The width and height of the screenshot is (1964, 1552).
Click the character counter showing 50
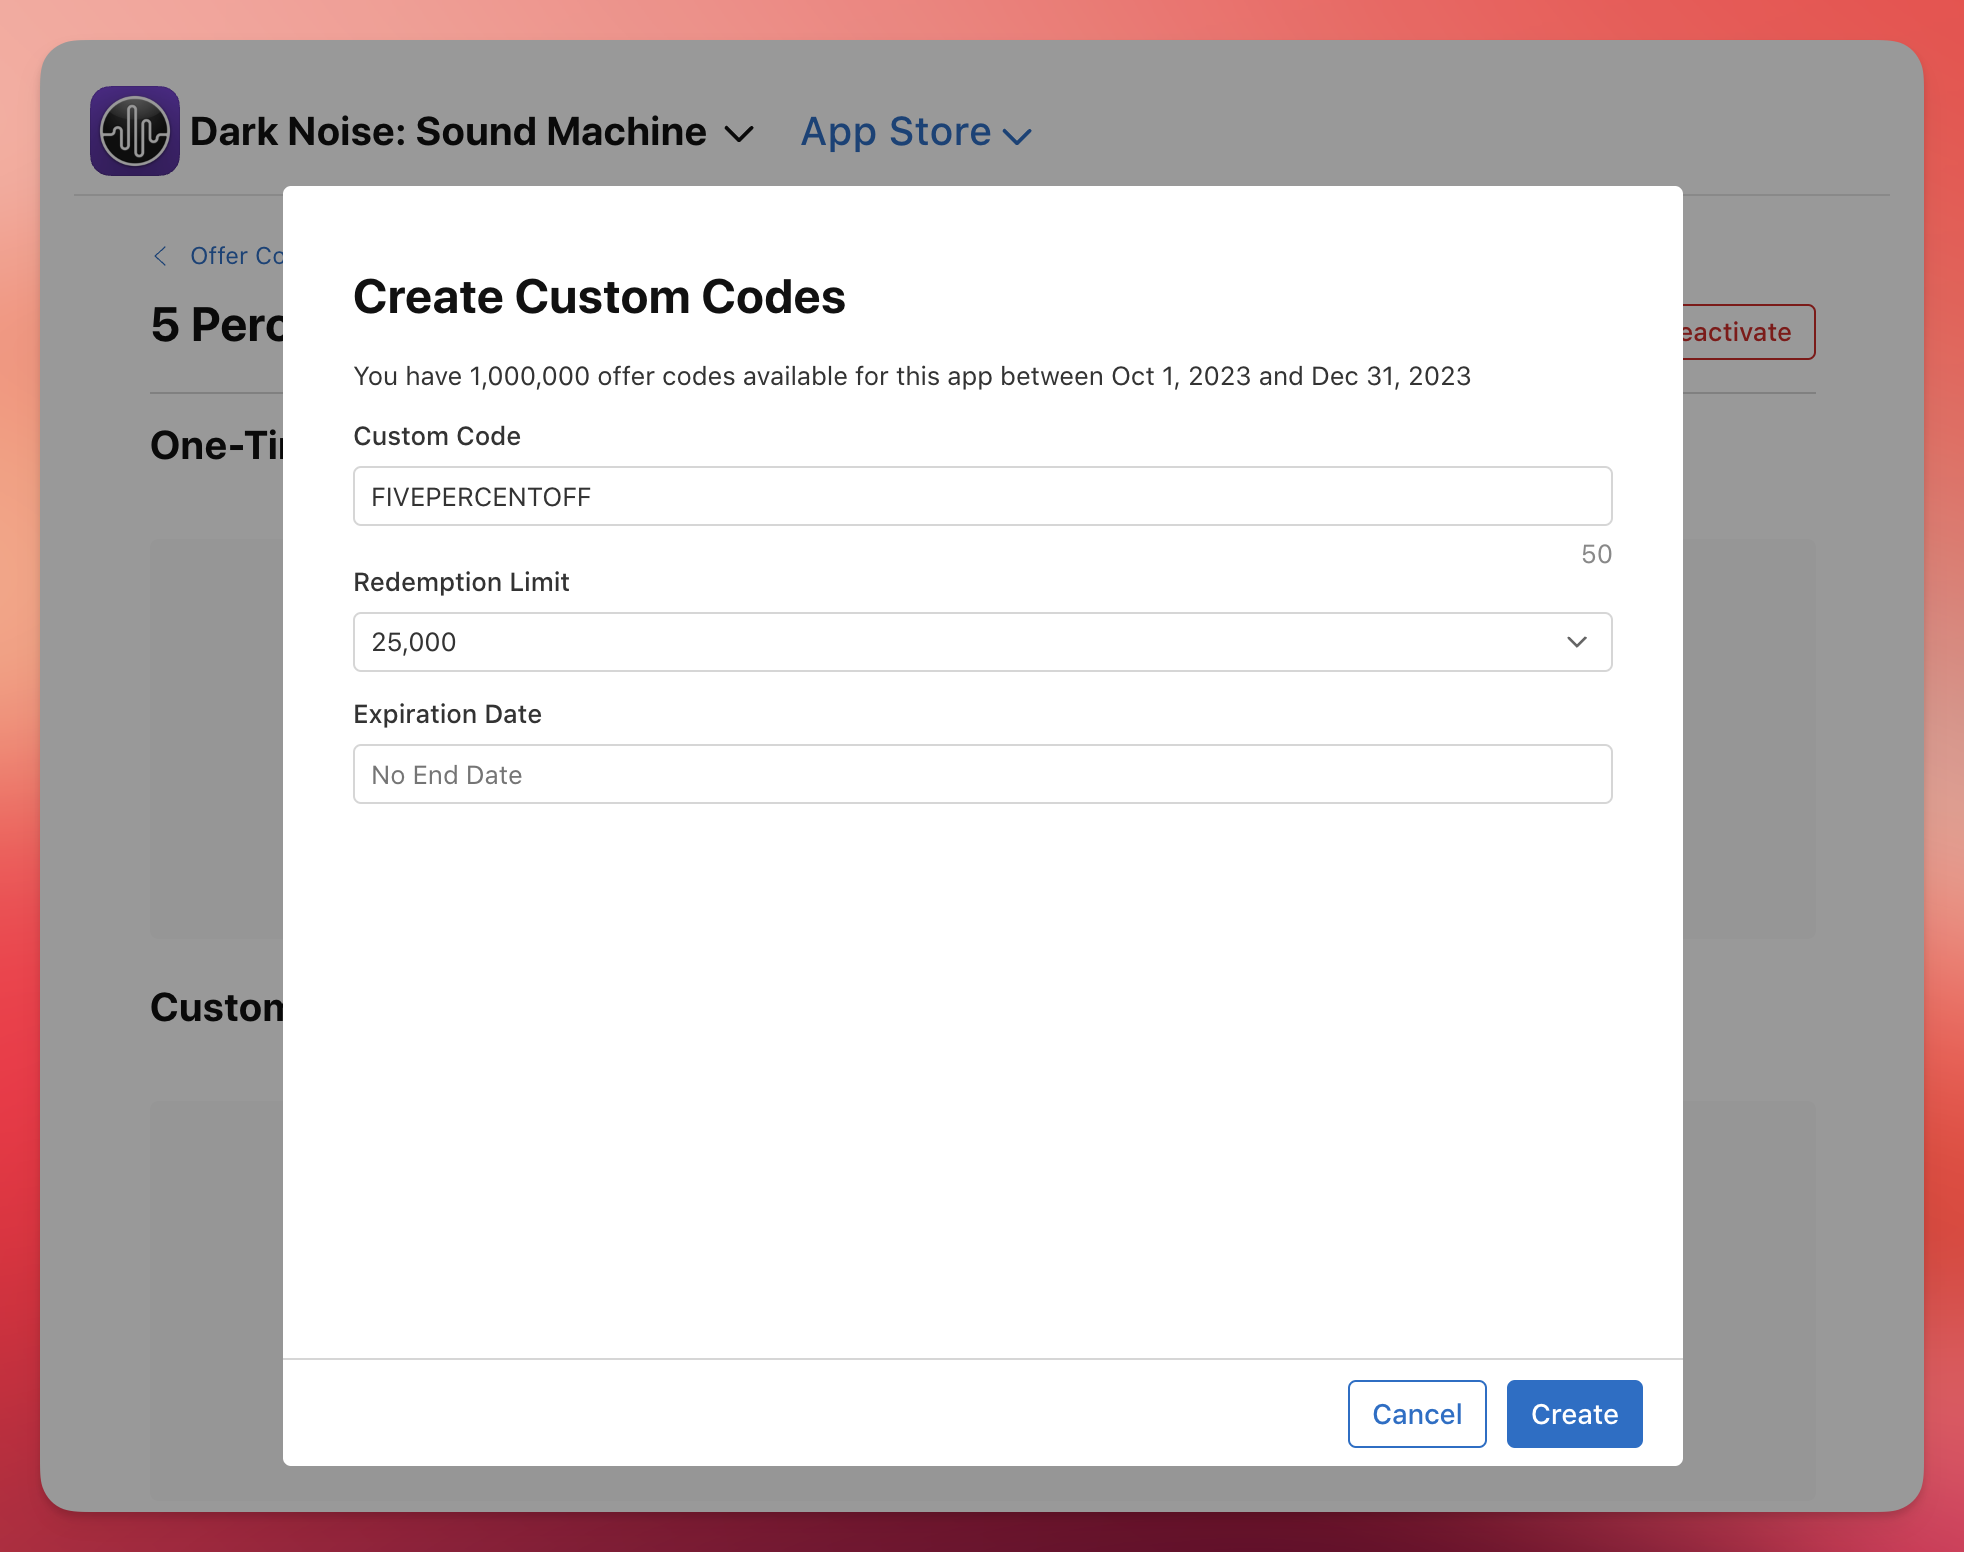click(1596, 554)
